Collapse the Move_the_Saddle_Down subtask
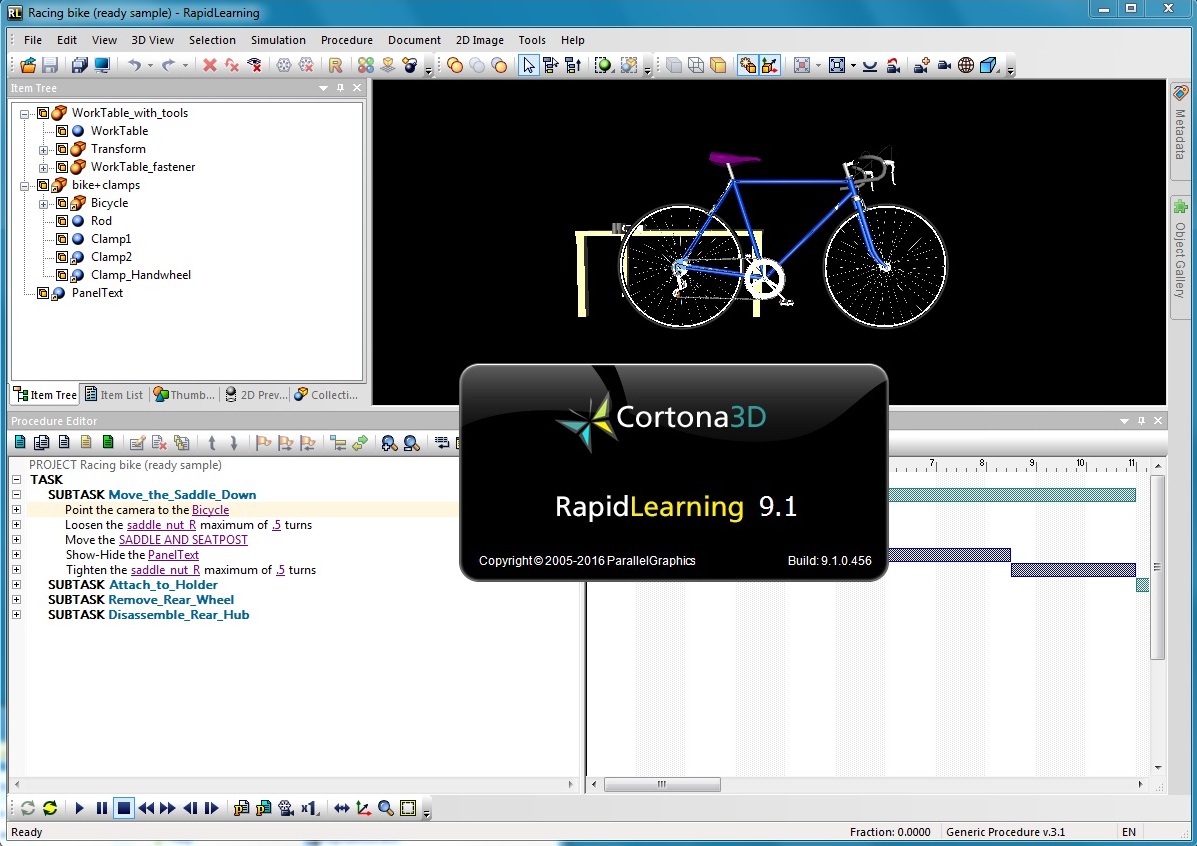 [17, 495]
